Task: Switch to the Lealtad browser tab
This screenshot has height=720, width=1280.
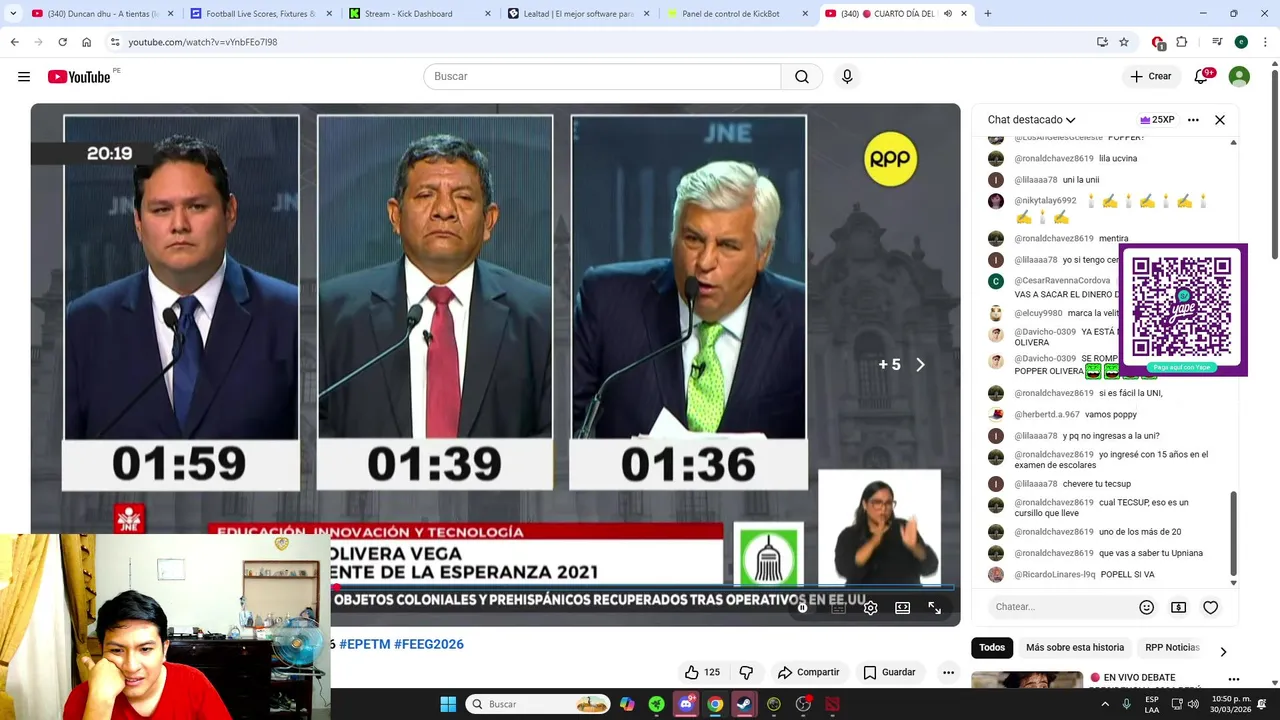Action: [x=578, y=14]
